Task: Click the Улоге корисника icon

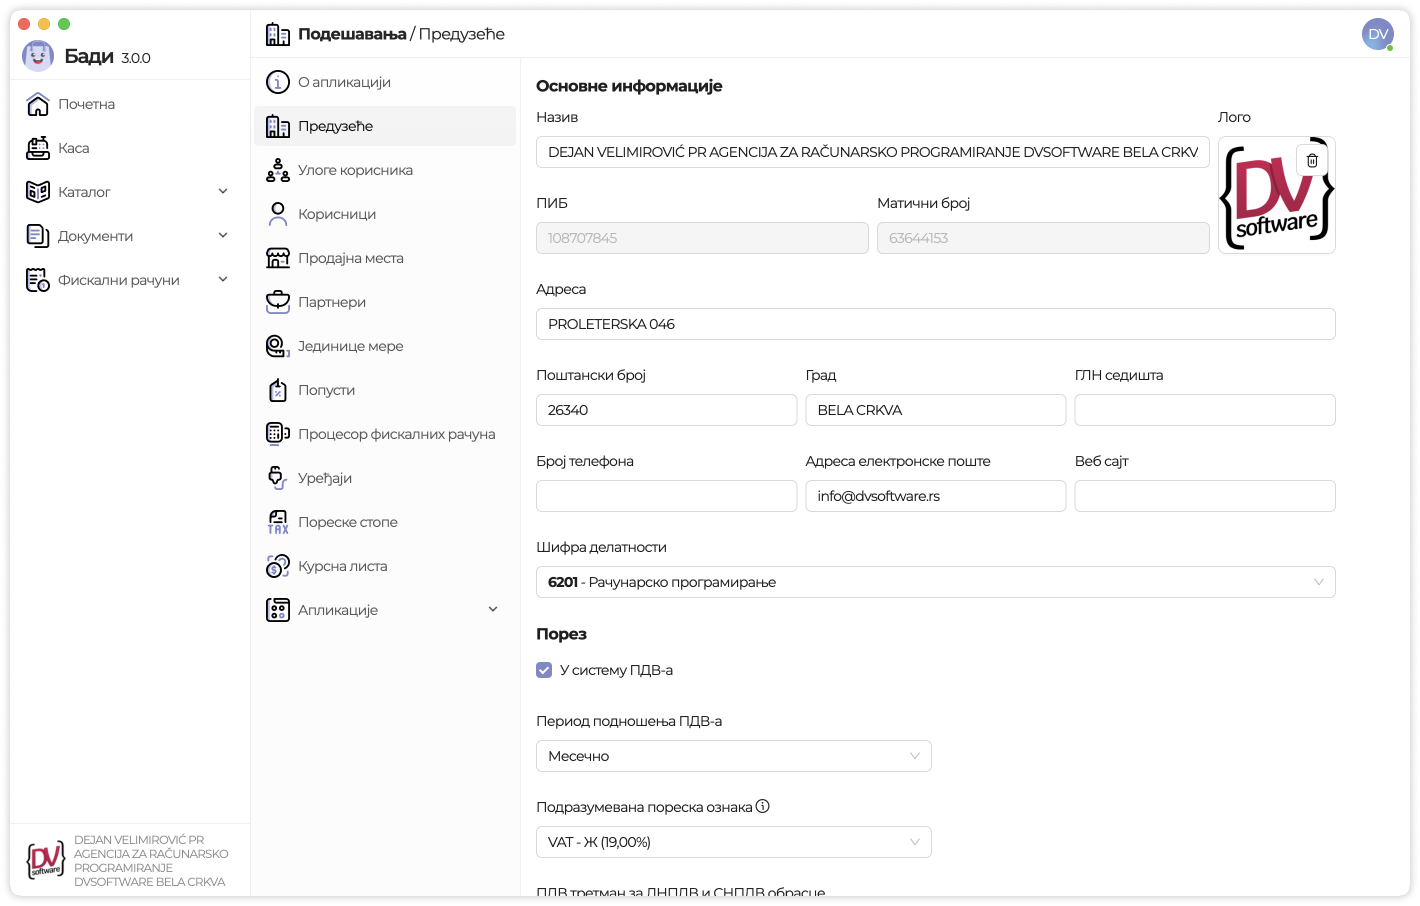Action: click(278, 170)
